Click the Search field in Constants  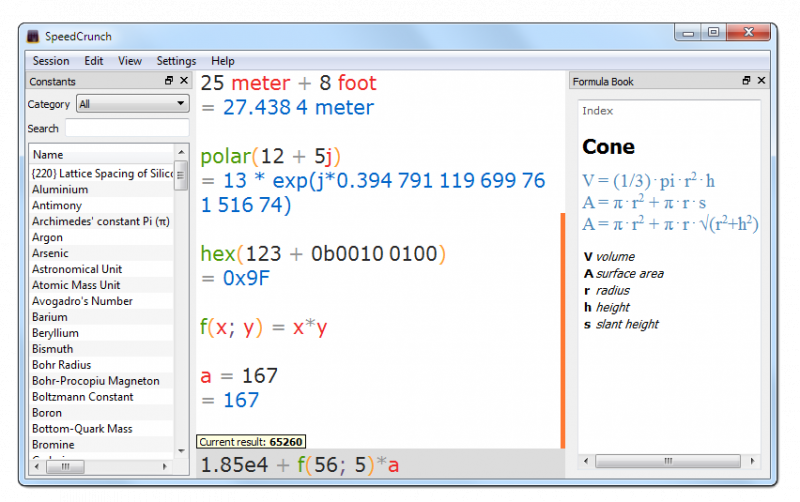[x=127, y=128]
